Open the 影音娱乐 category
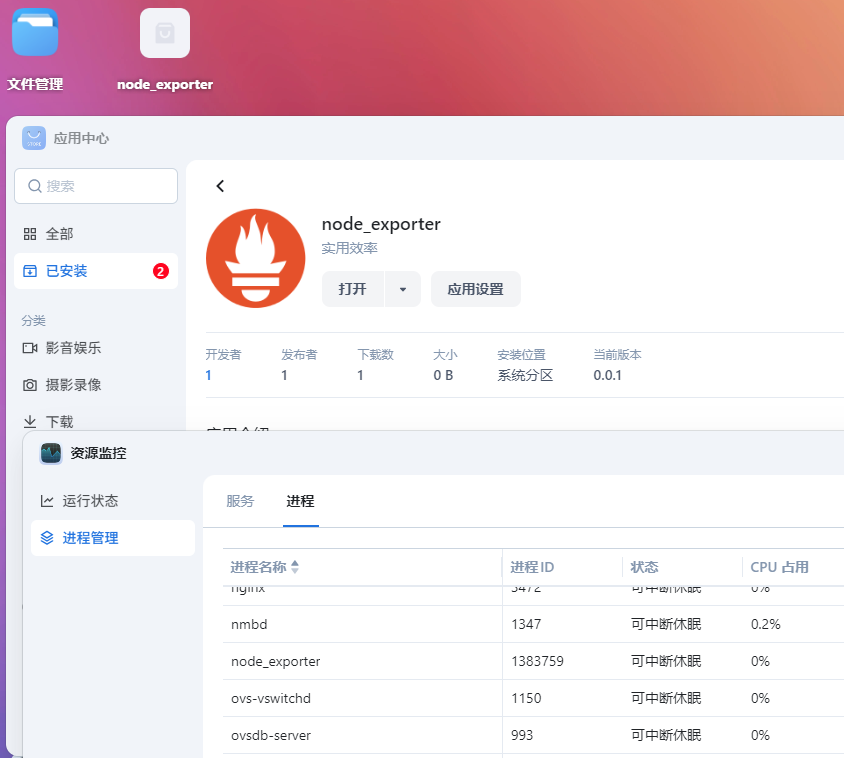The image size is (844, 758). point(96,348)
